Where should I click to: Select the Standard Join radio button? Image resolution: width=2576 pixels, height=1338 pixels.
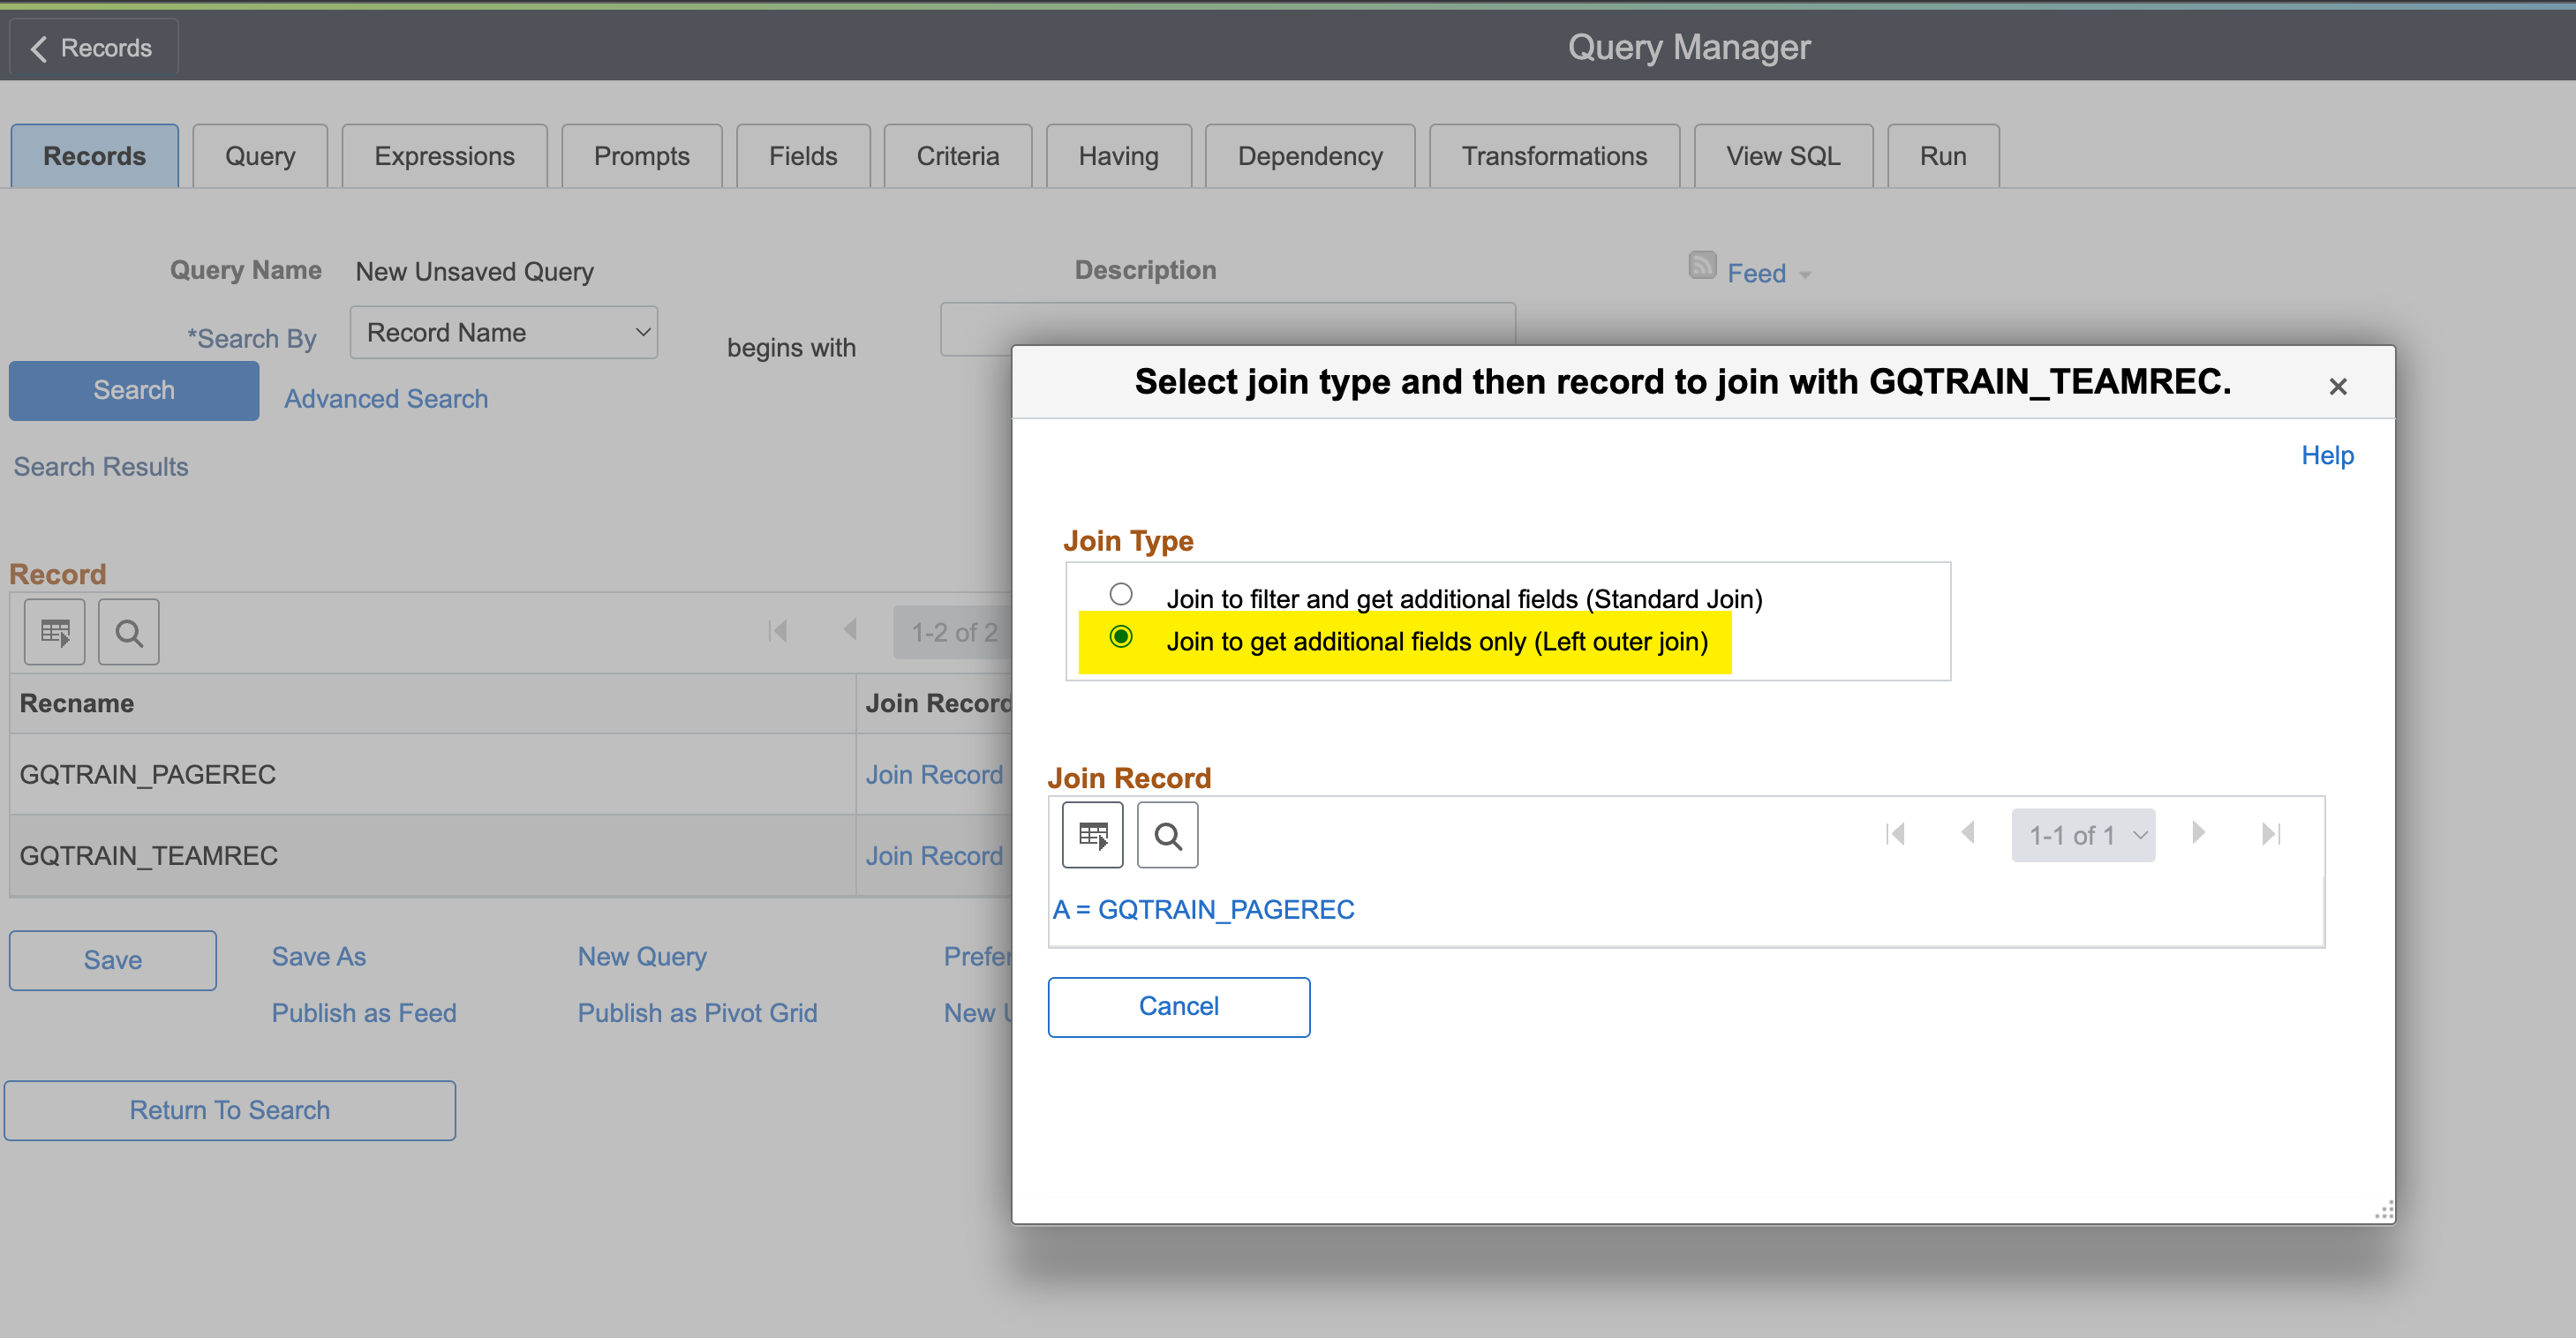(x=1121, y=595)
